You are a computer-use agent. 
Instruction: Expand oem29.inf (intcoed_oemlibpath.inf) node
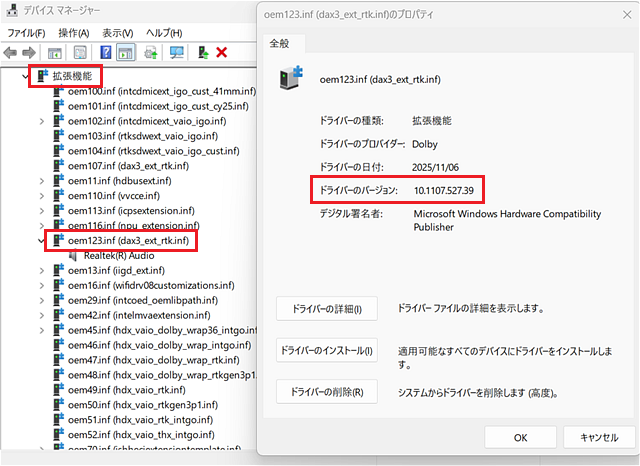tap(42, 301)
